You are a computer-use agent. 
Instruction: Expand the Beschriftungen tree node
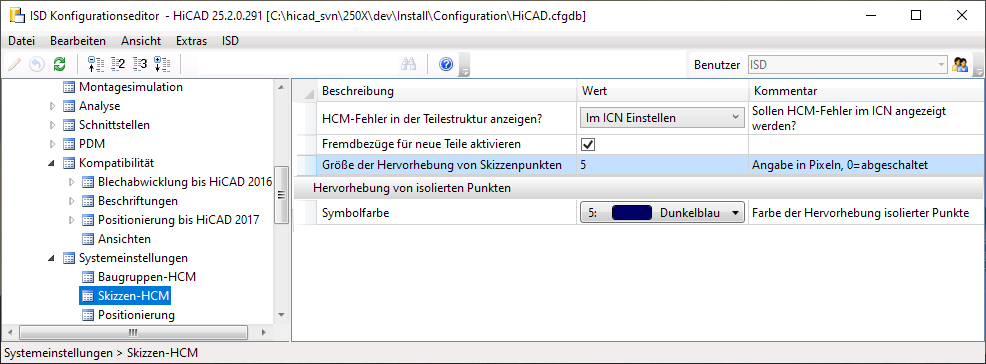click(72, 201)
